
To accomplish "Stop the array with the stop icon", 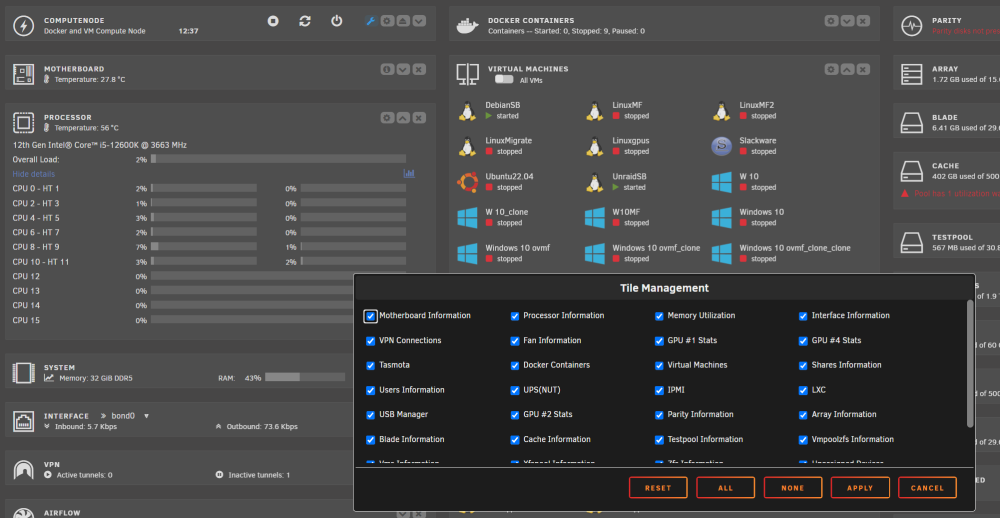I will click(x=273, y=21).
